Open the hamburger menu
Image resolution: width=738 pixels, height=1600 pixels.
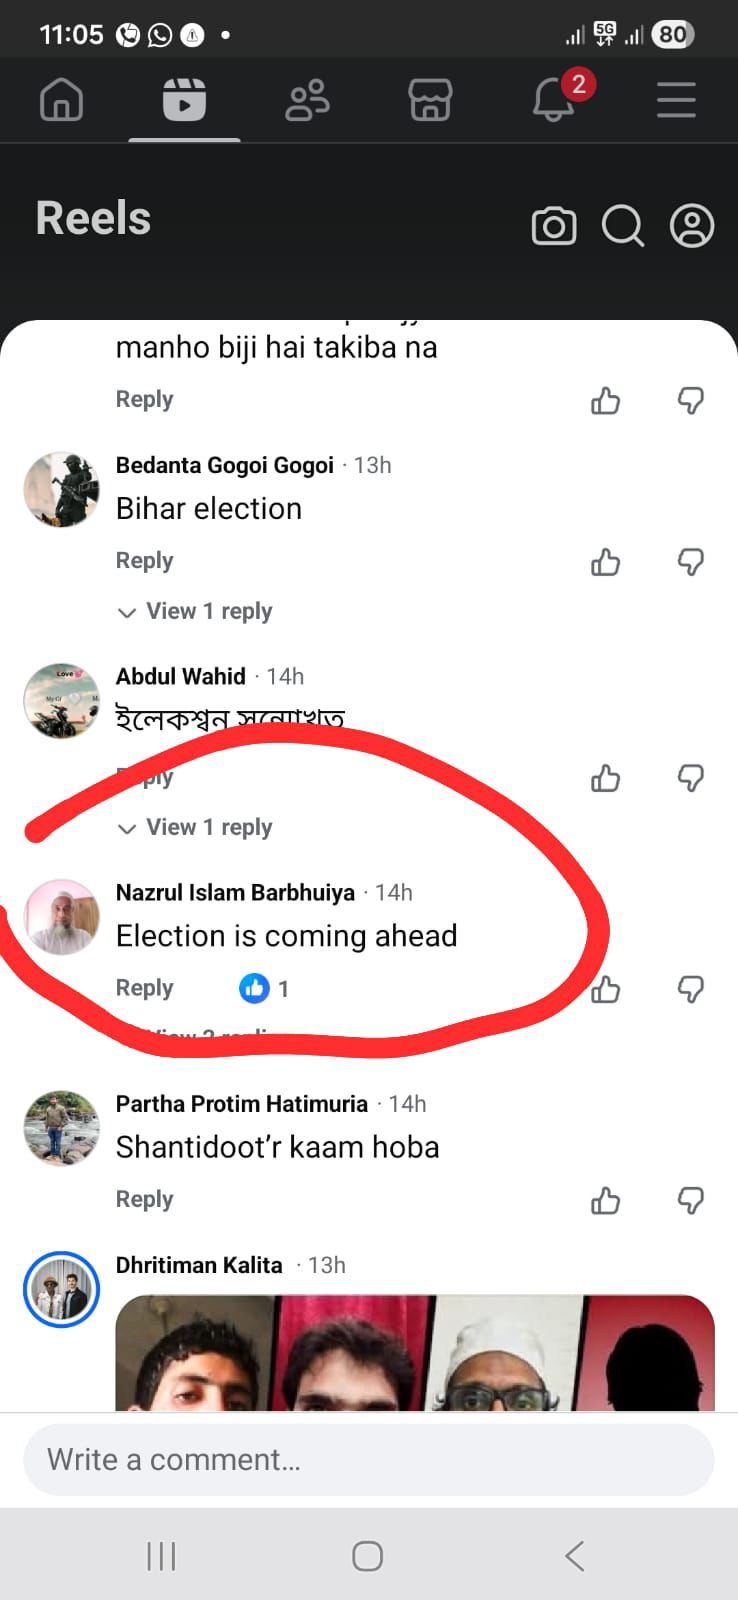pyautogui.click(x=676, y=100)
